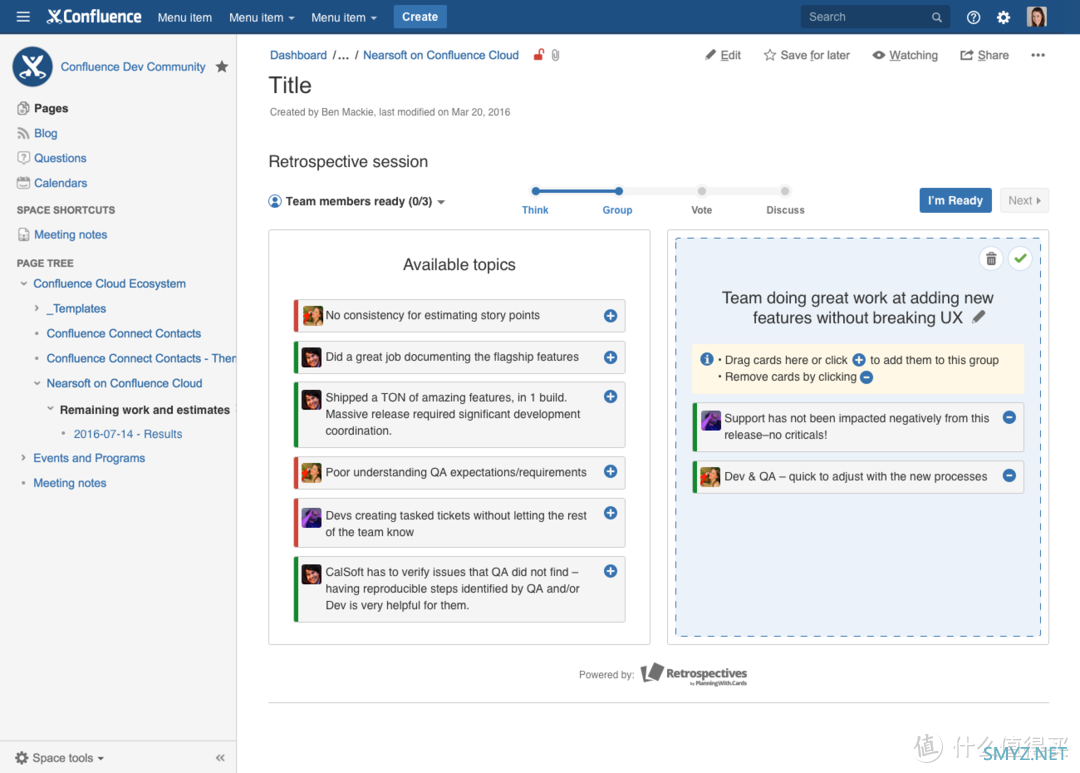
Task: Open the attachments paperclip icon
Action: [x=555, y=55]
